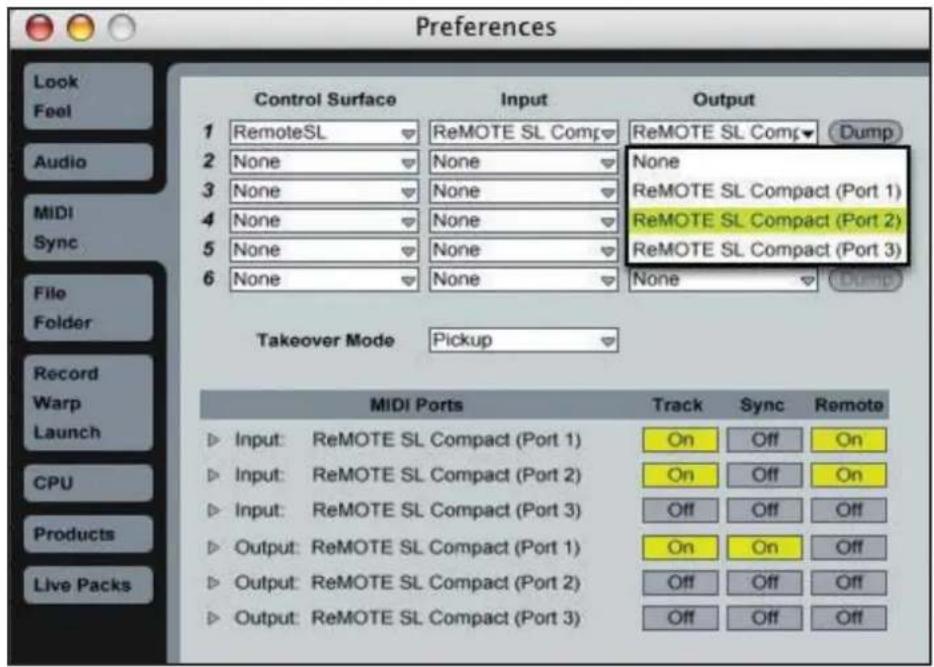Expand Input ReMOTE SL Compact (Port 1)

coord(214,440)
